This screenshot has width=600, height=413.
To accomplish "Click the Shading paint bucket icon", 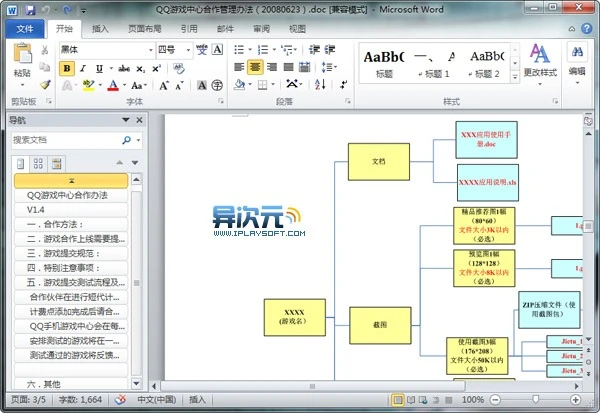I will (240, 85).
